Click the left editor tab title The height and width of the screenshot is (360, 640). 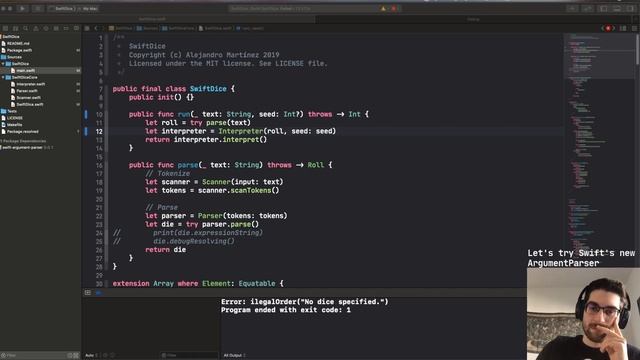pyautogui.click(x=152, y=19)
